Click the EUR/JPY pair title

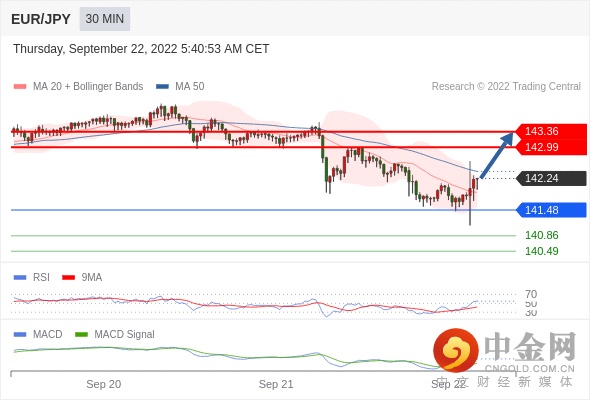(41, 19)
